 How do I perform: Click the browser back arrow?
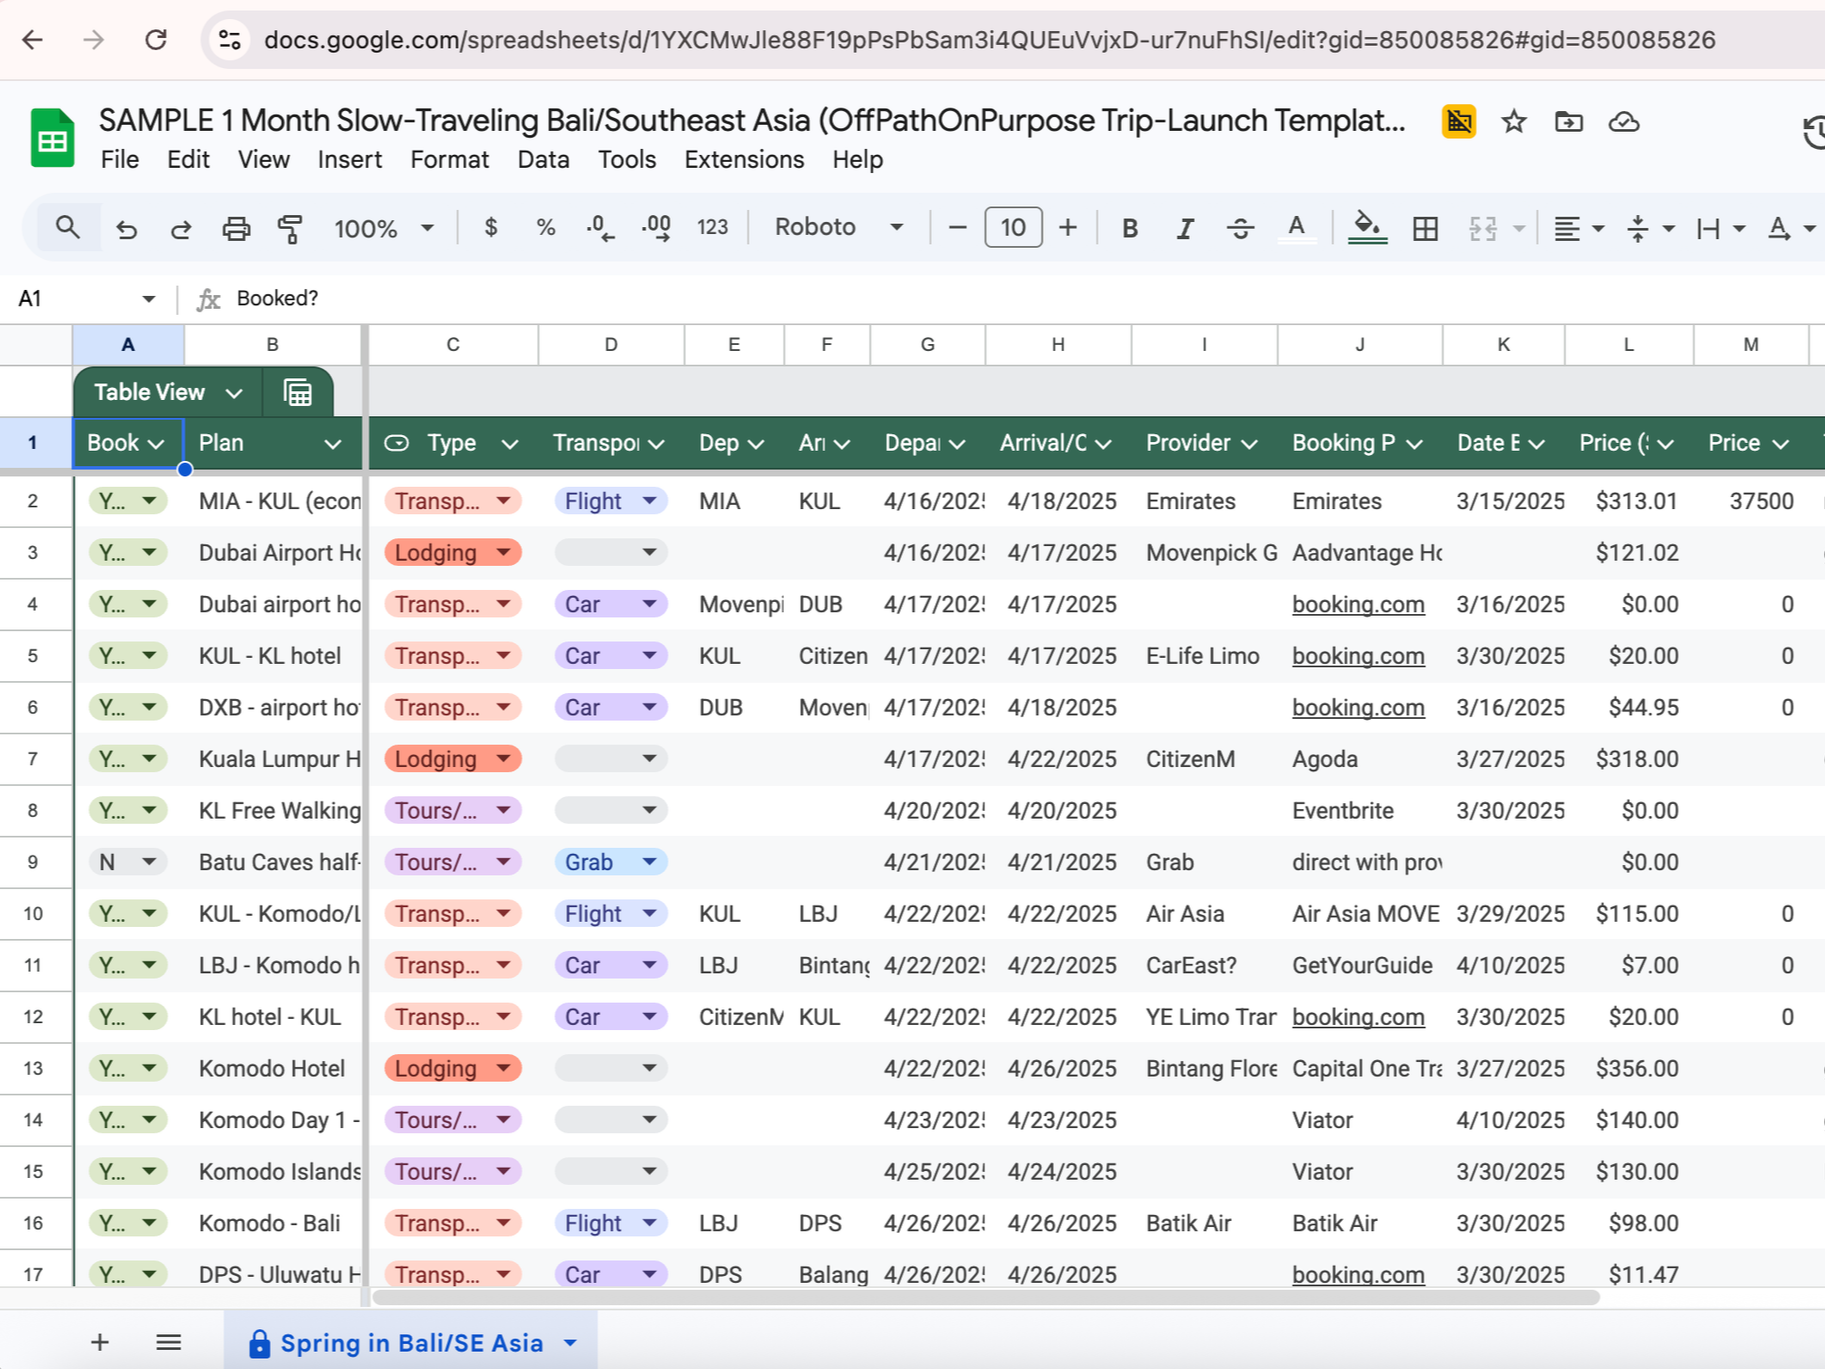tap(33, 40)
